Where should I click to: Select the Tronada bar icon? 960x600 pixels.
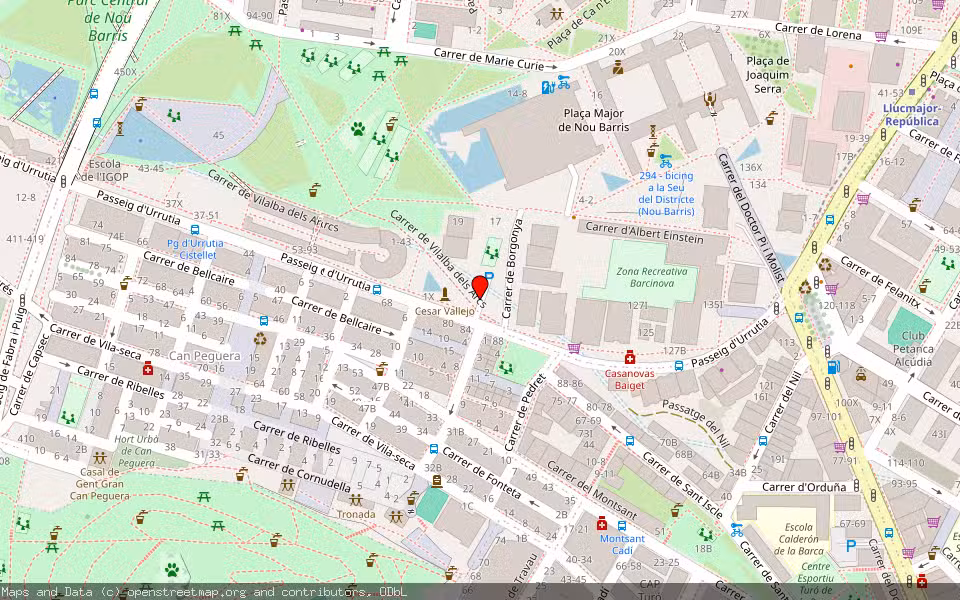pyautogui.click(x=356, y=501)
